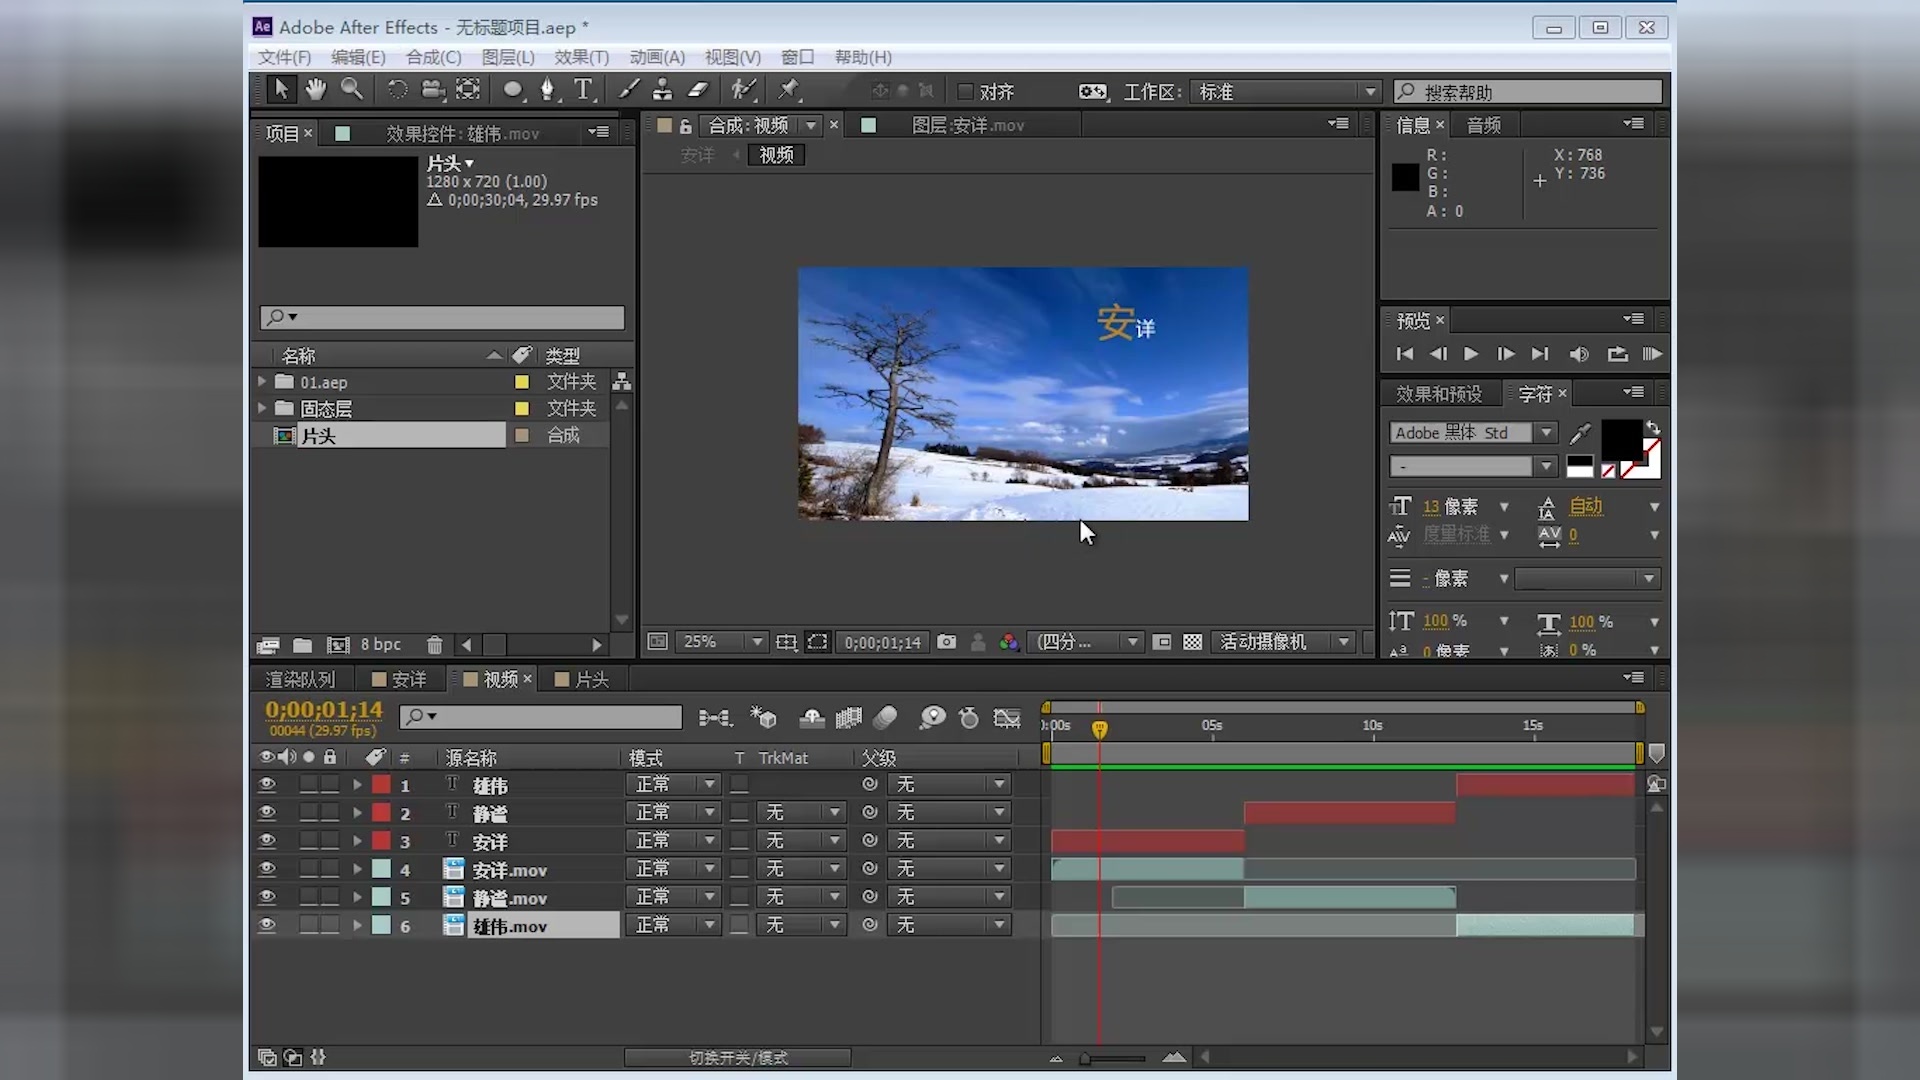Mute audio in preview panel
Screen dimensions: 1920x1080
(x=1579, y=354)
